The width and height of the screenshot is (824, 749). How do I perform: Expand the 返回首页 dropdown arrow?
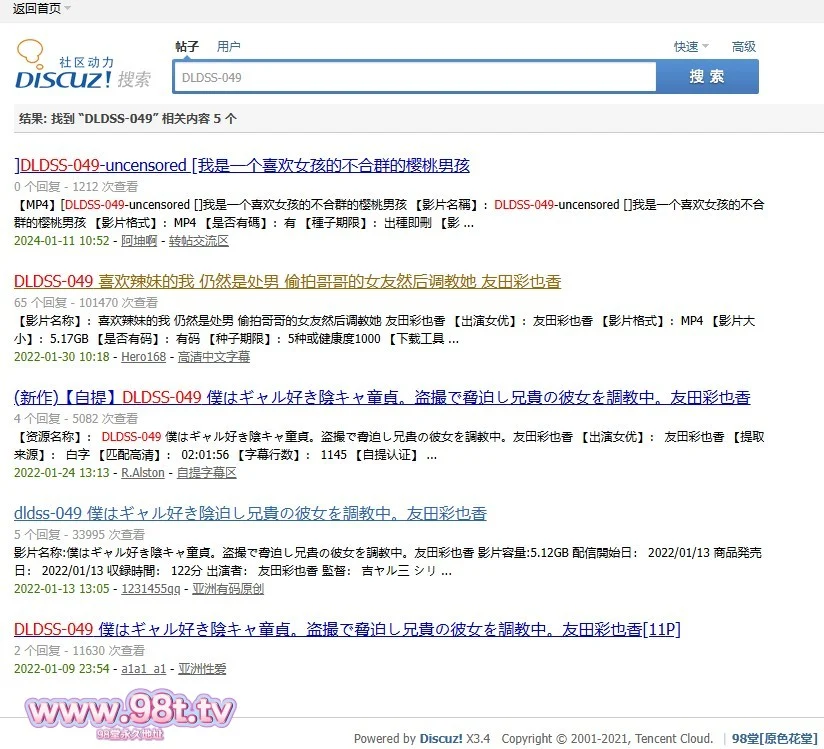click(67, 9)
